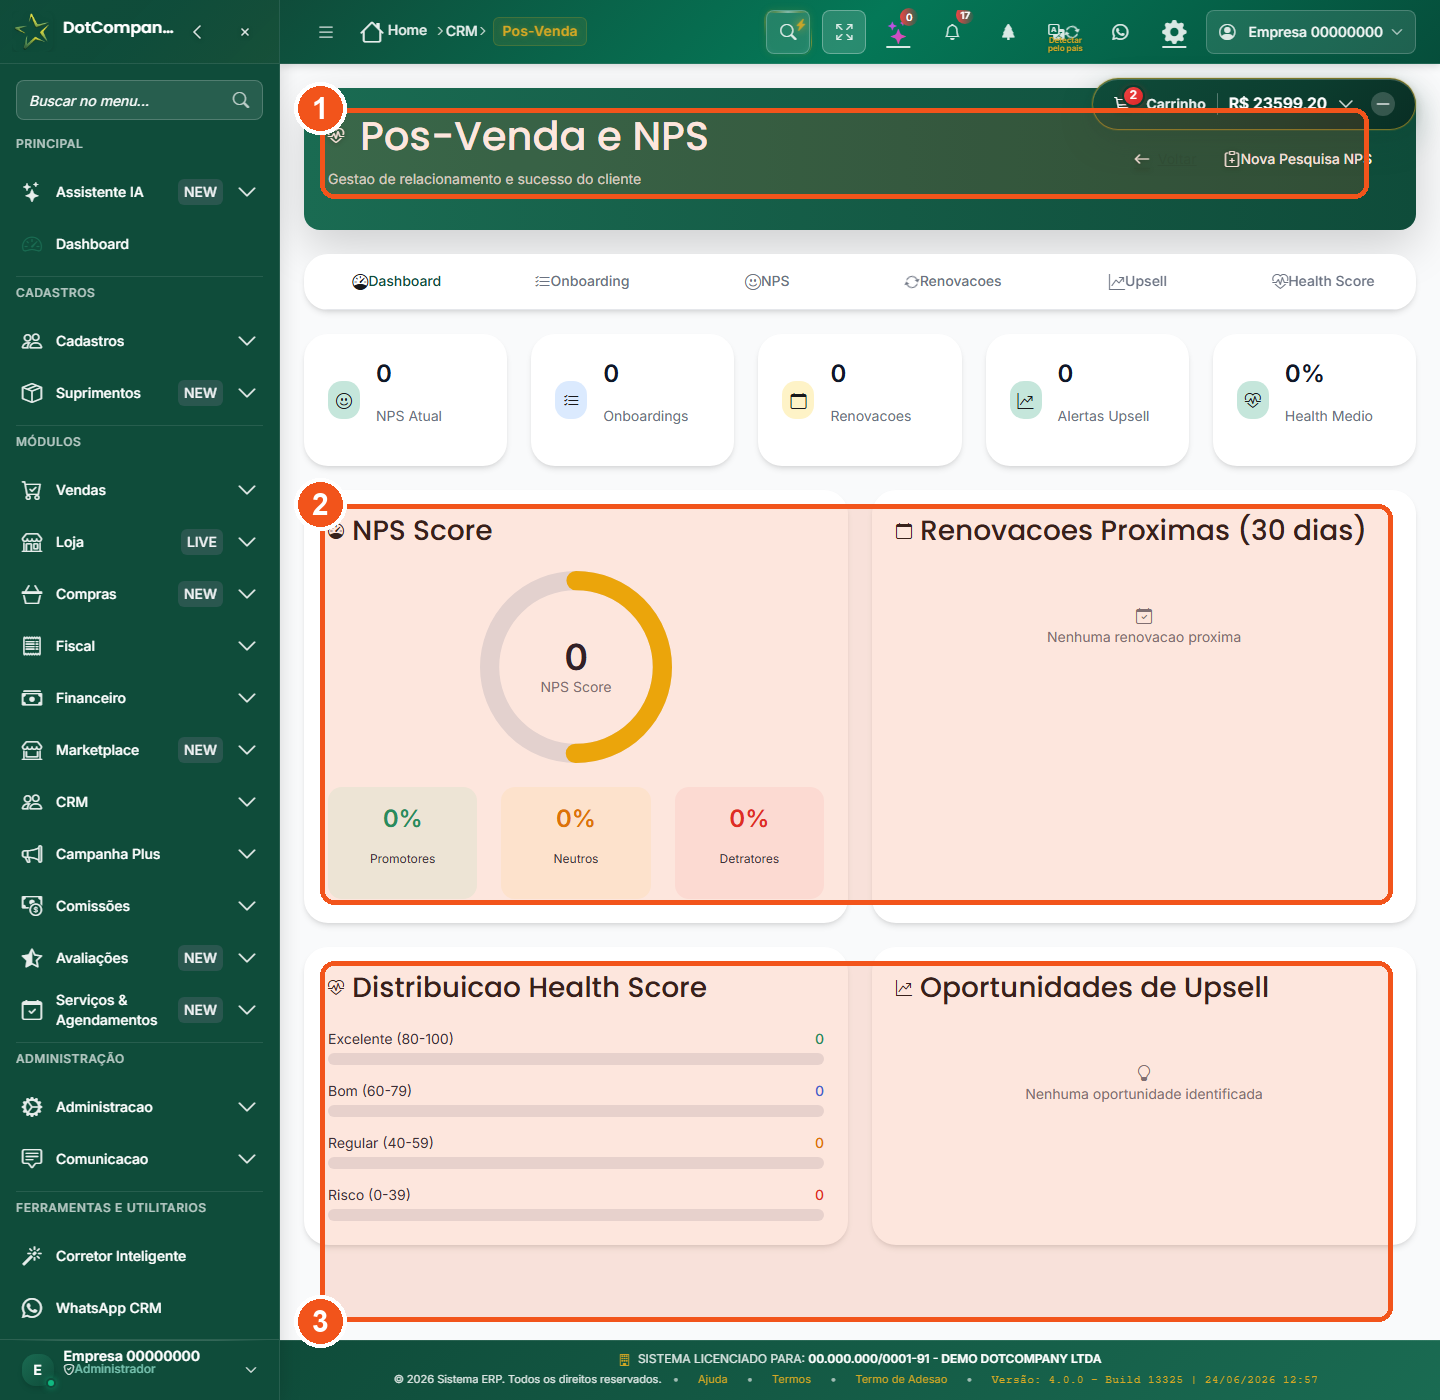Close the sidebar with the X icon
The height and width of the screenshot is (1400, 1440).
pyautogui.click(x=245, y=32)
